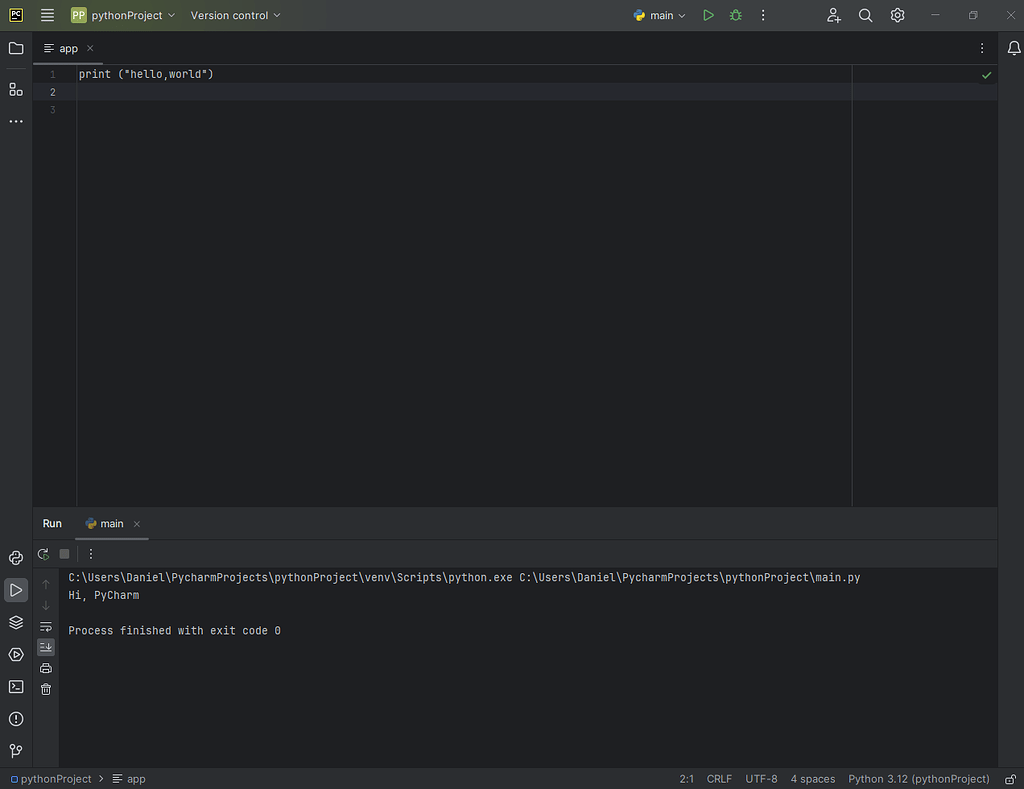Open the IDE Settings gear
Viewport: 1024px width, 789px height.
tap(897, 15)
